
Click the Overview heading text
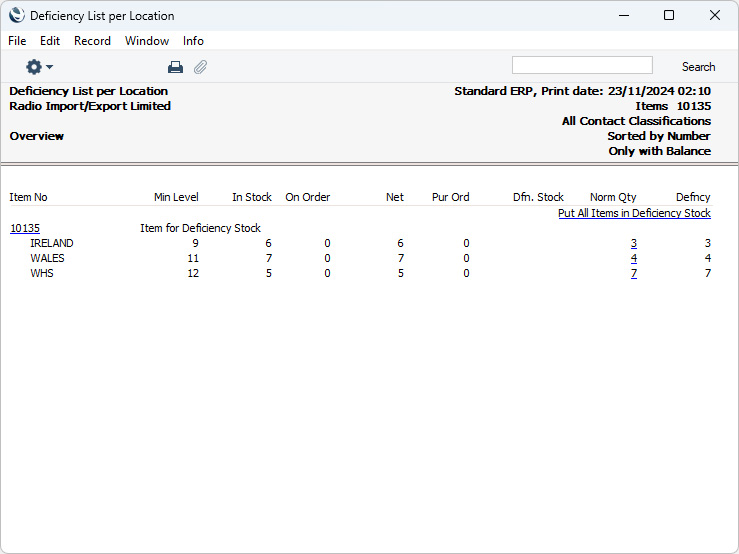coord(36,136)
